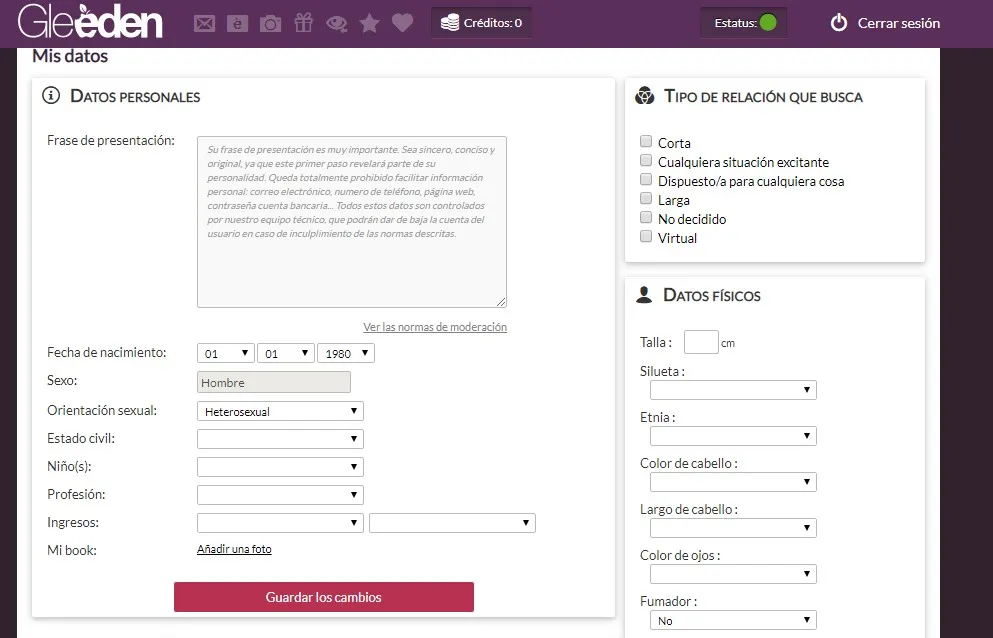Click Añadir una foto link

234,549
